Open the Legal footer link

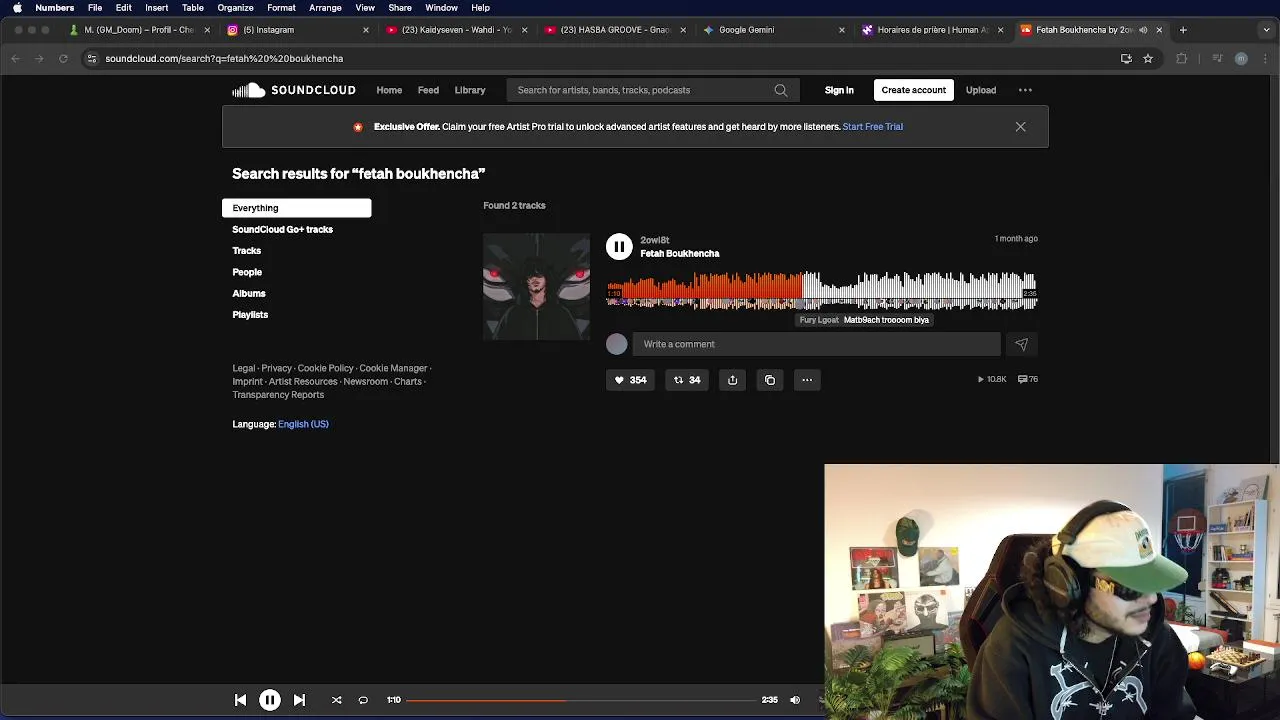[244, 368]
